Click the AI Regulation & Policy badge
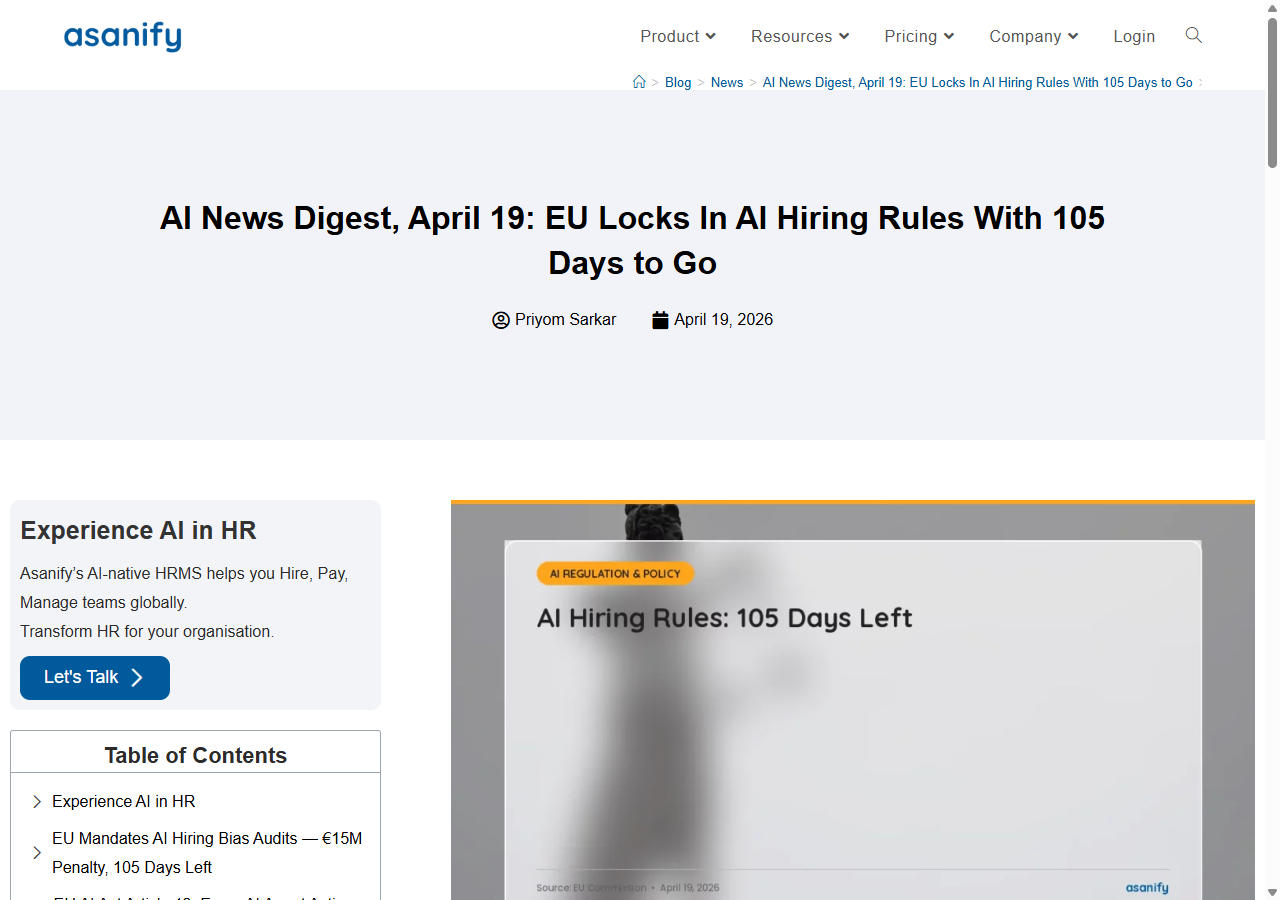Image resolution: width=1280 pixels, height=900 pixels. click(615, 574)
